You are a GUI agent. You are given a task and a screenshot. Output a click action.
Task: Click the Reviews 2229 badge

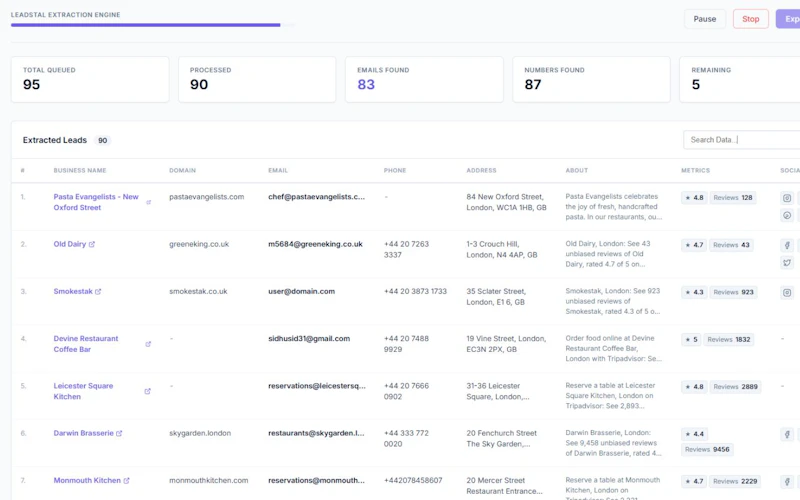[735, 482]
